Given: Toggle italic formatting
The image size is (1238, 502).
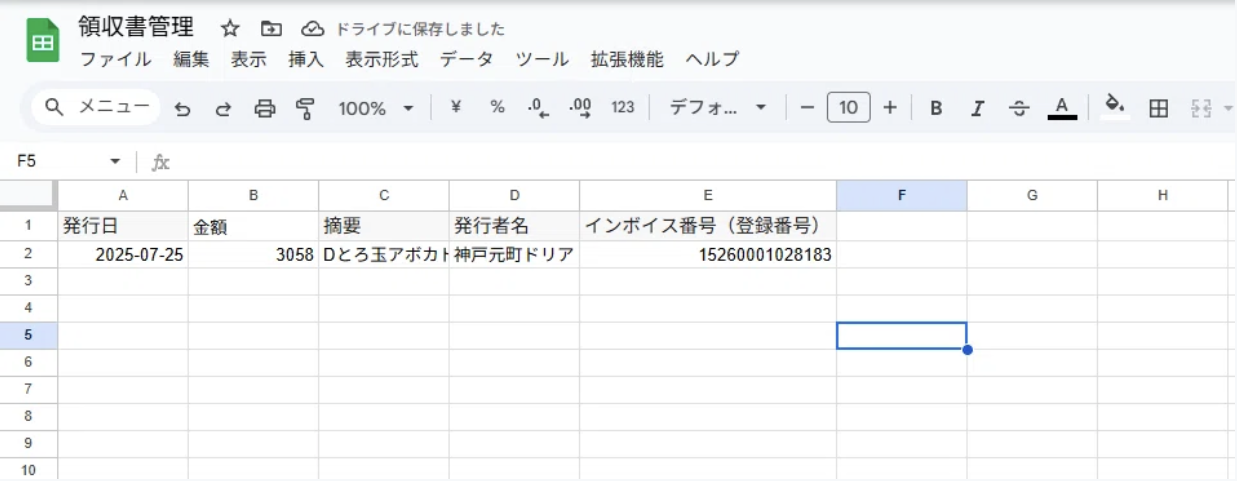Looking at the screenshot, I should [x=978, y=109].
